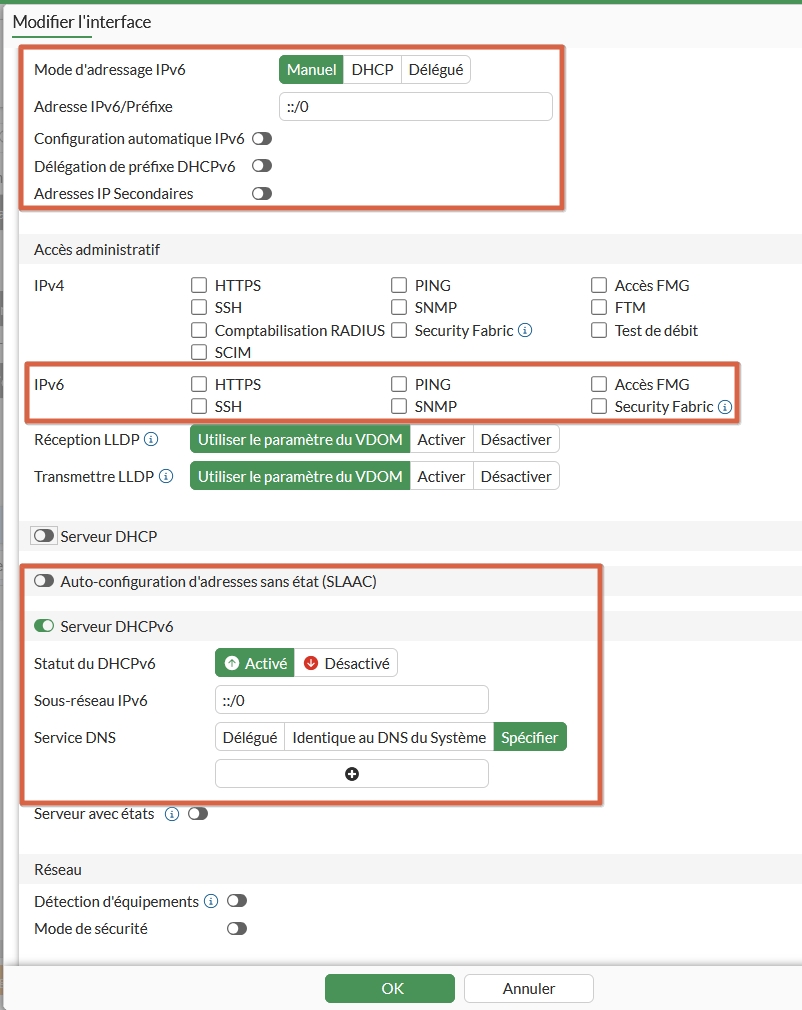Screen dimensions: 802x1010
Task: Set Transmettre LLDP to Activer
Action: tap(441, 476)
